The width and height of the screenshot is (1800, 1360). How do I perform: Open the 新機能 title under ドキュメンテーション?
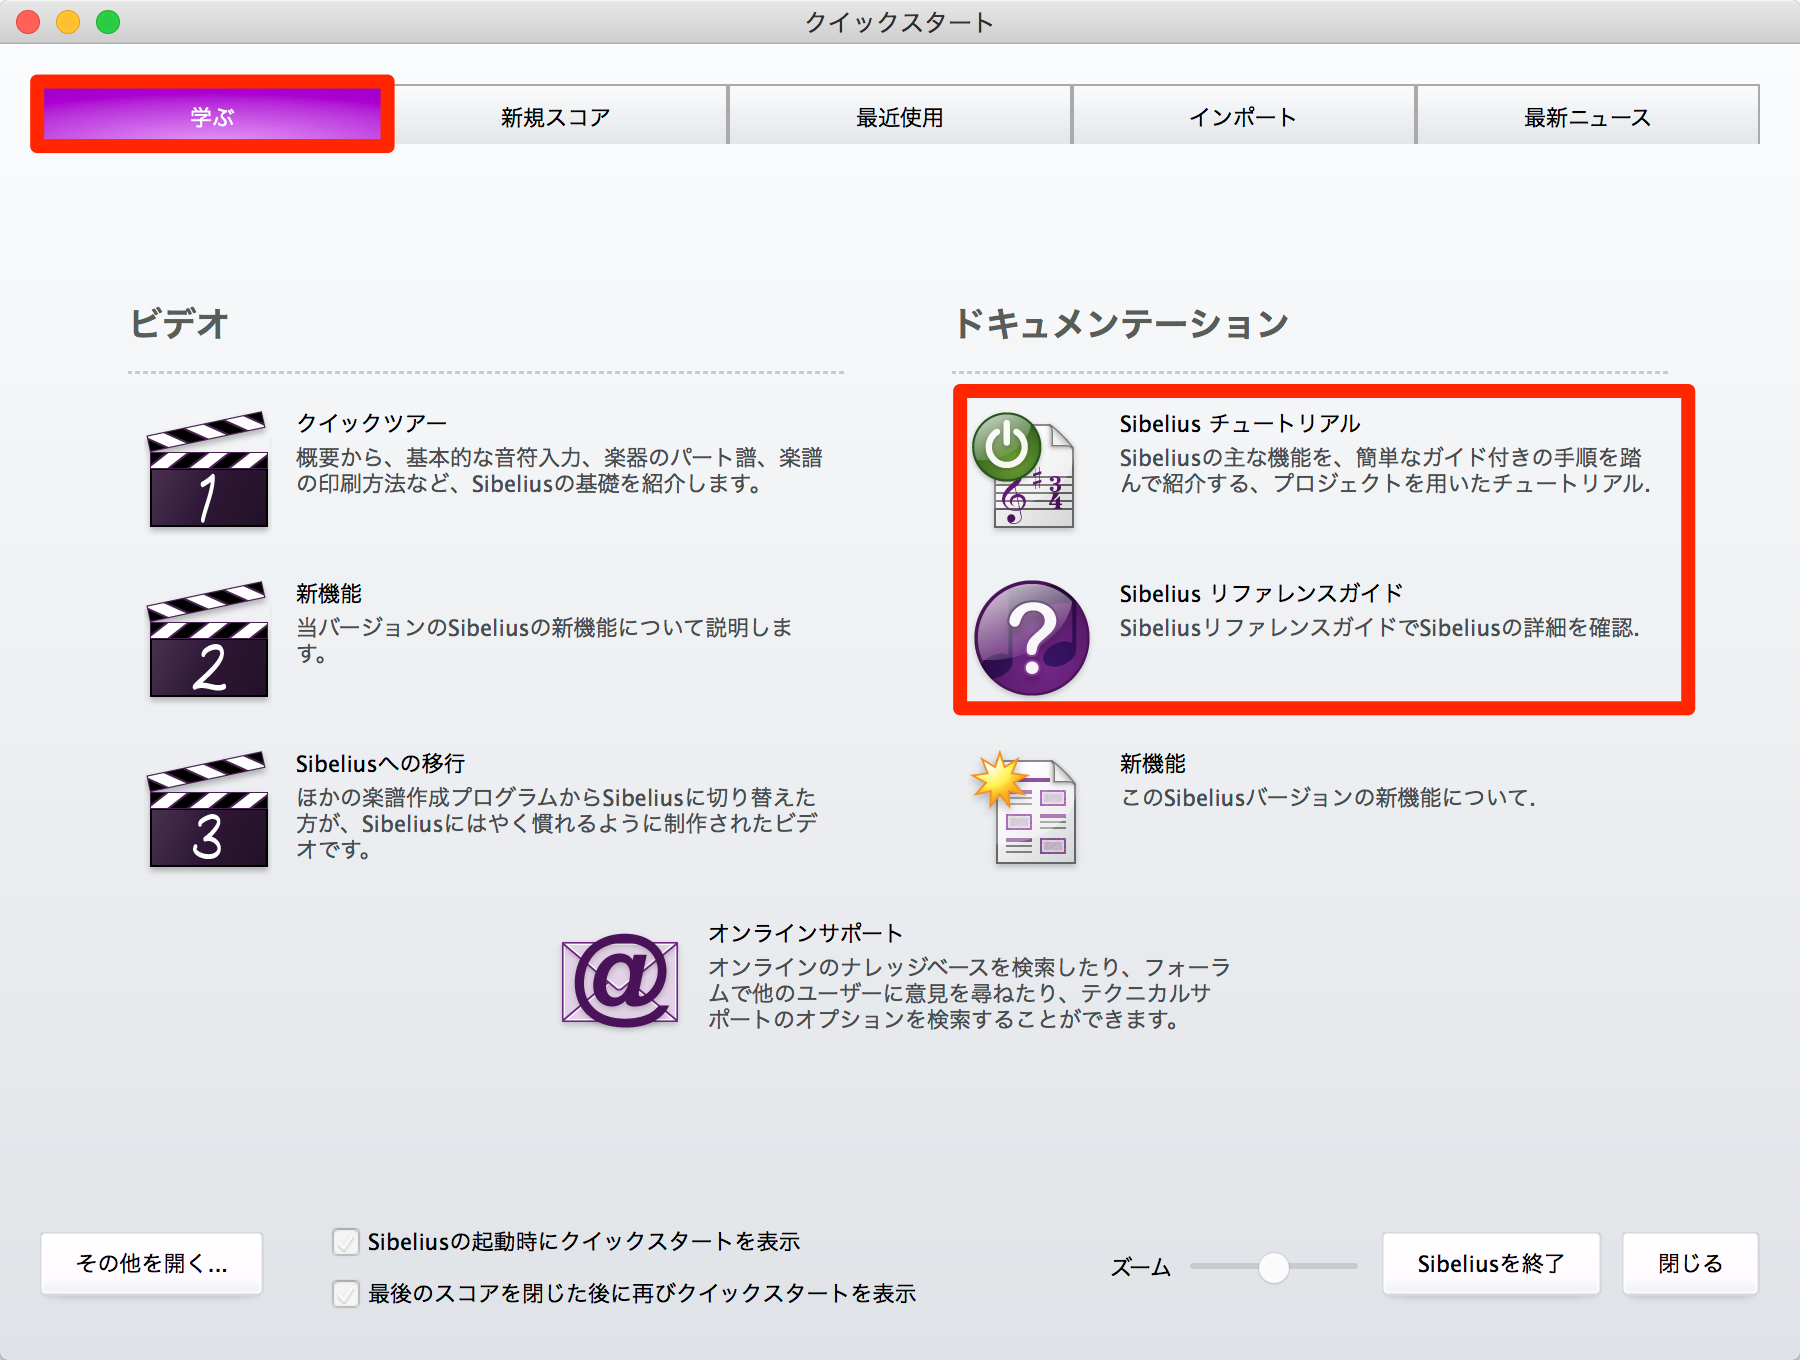pyautogui.click(x=1153, y=763)
